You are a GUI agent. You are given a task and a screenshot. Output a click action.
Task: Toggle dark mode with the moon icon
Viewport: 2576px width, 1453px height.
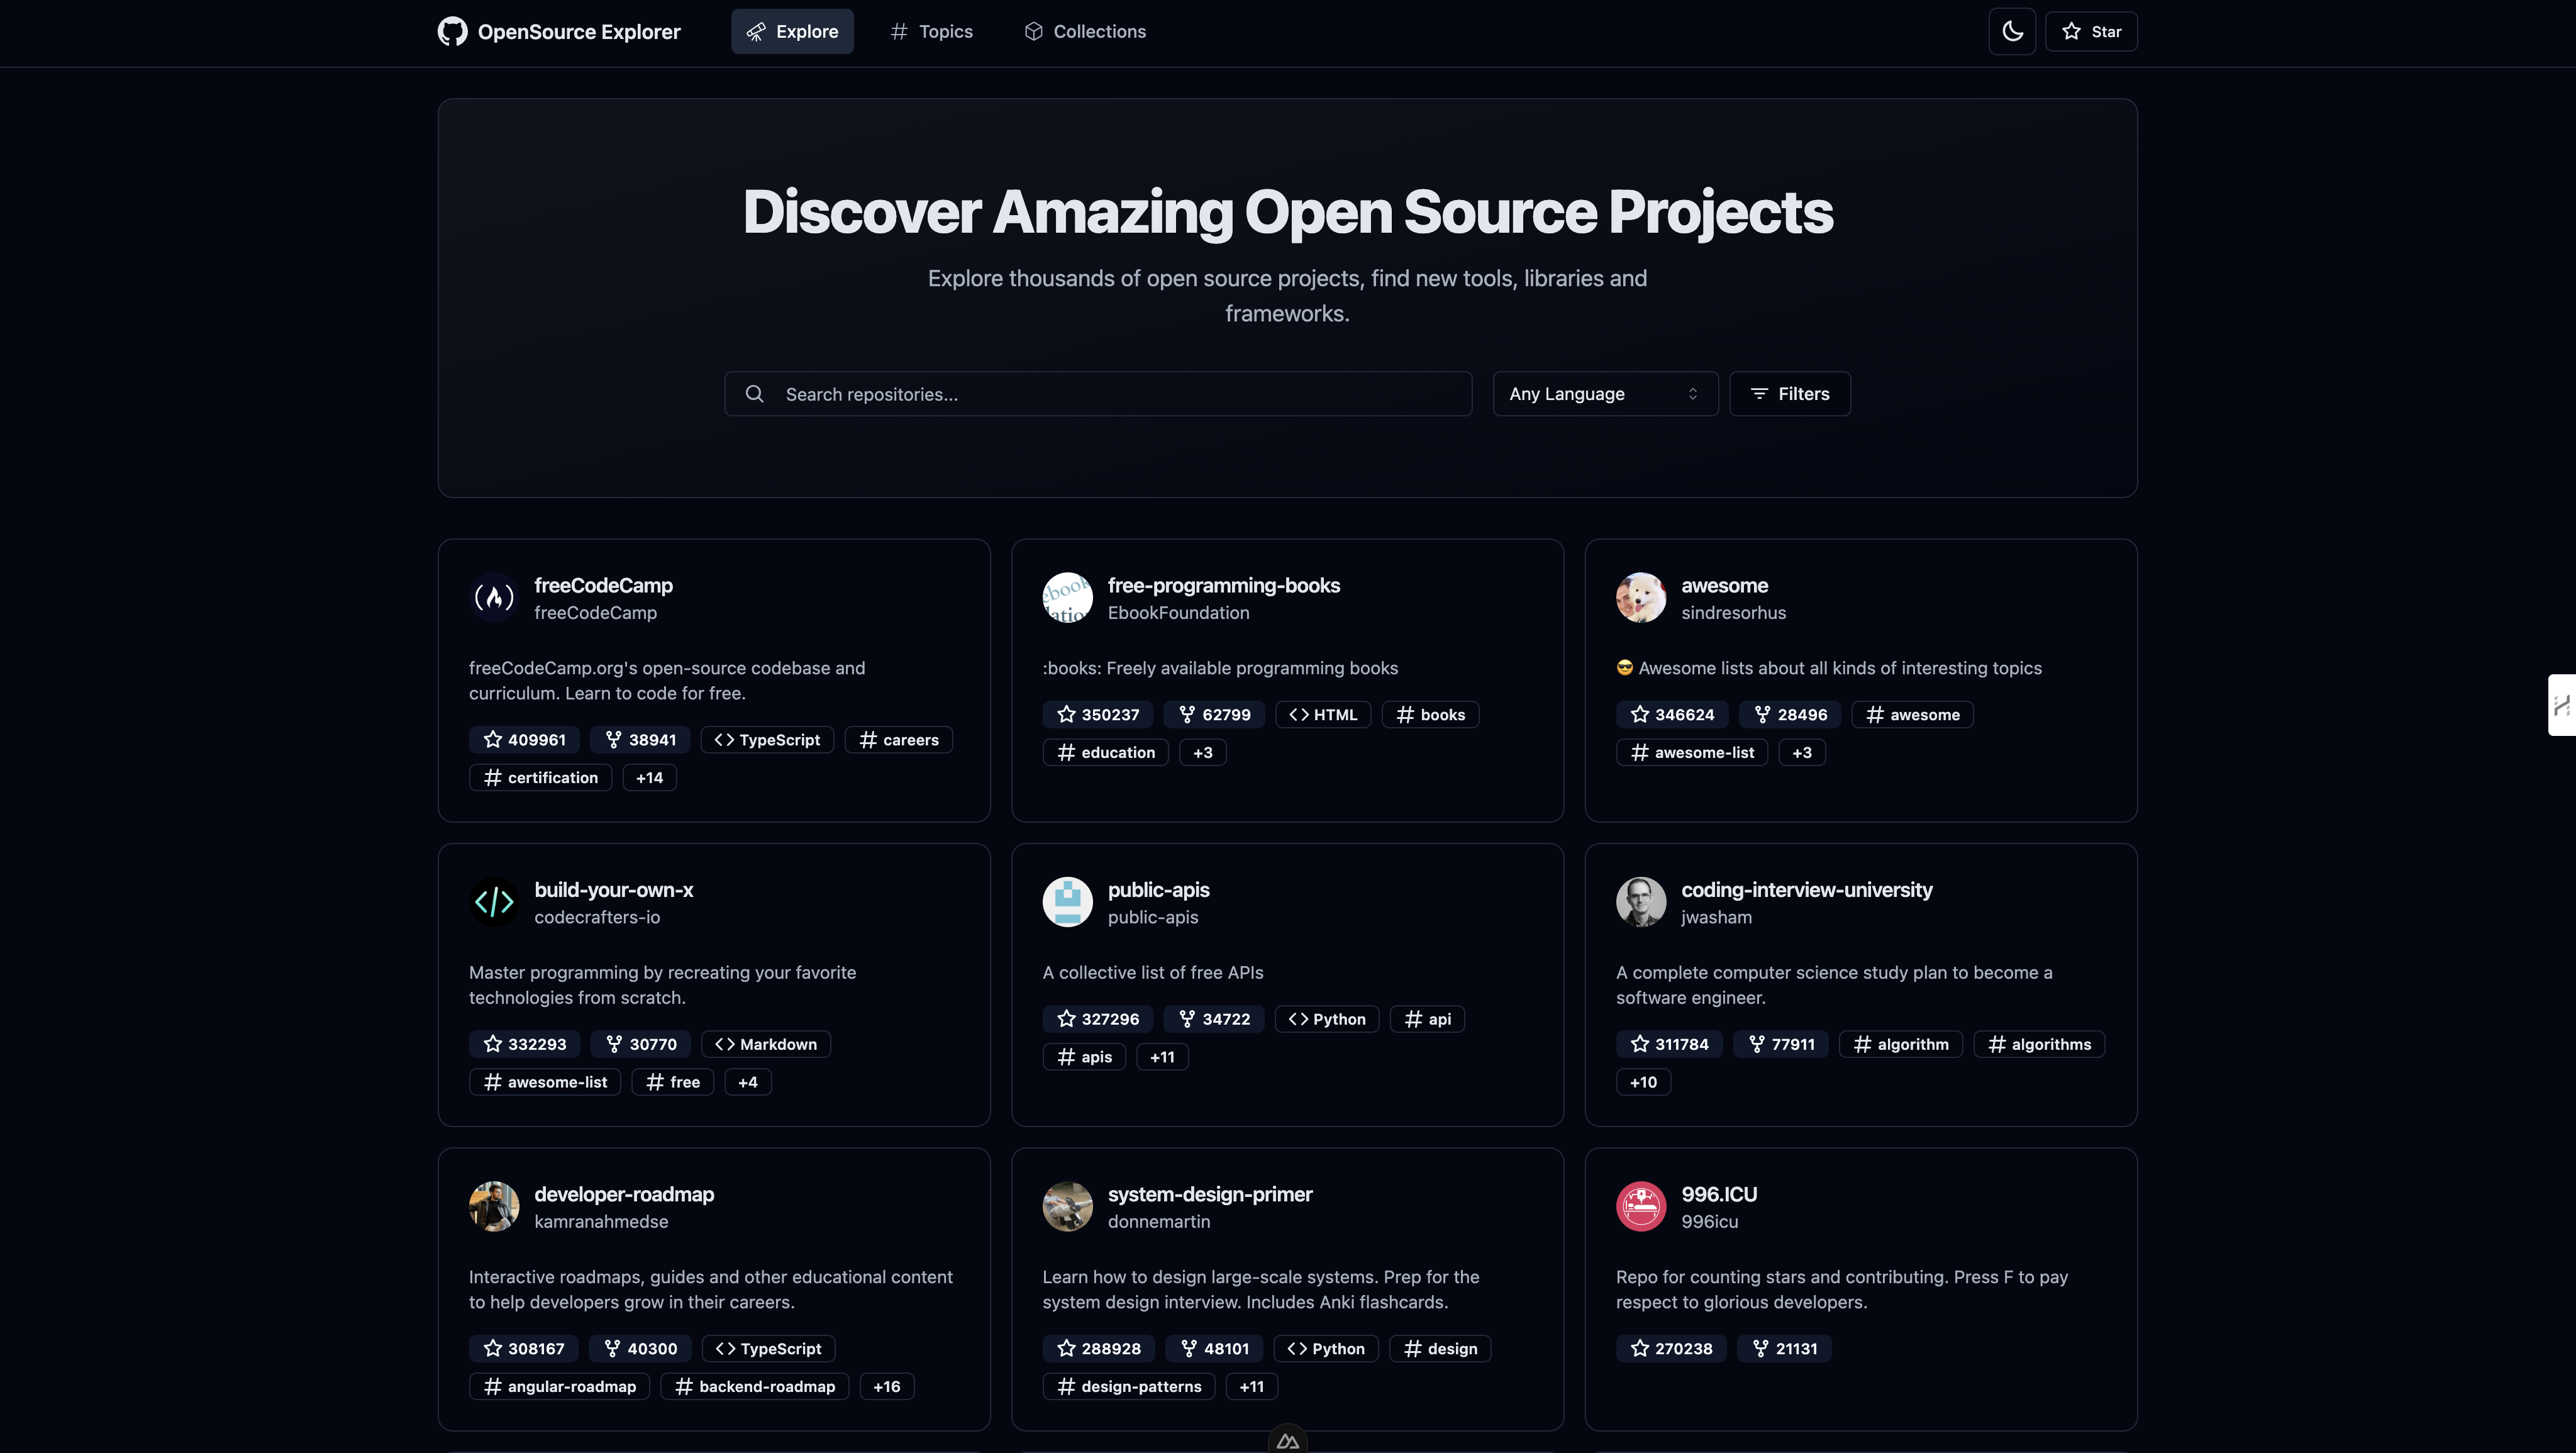(2012, 31)
